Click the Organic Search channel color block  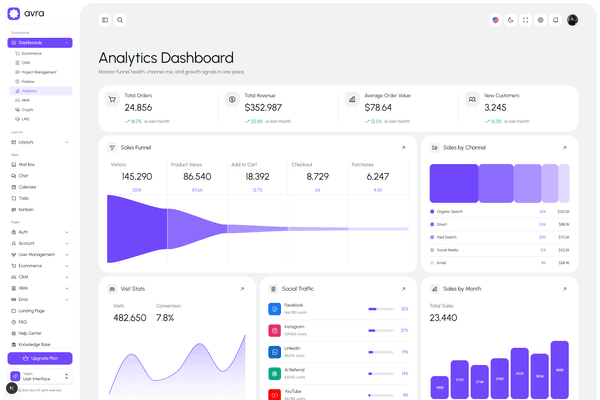pos(454,183)
